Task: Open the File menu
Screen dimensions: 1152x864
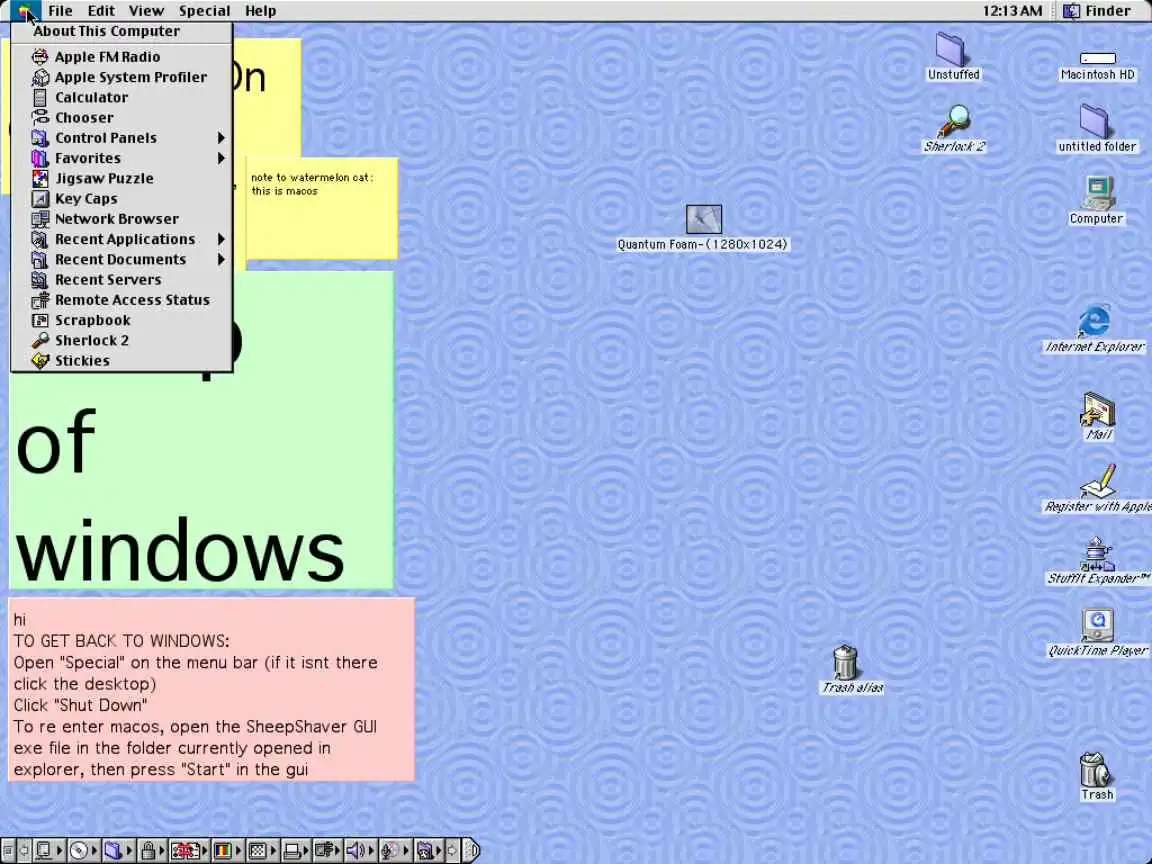Action: click(x=60, y=10)
